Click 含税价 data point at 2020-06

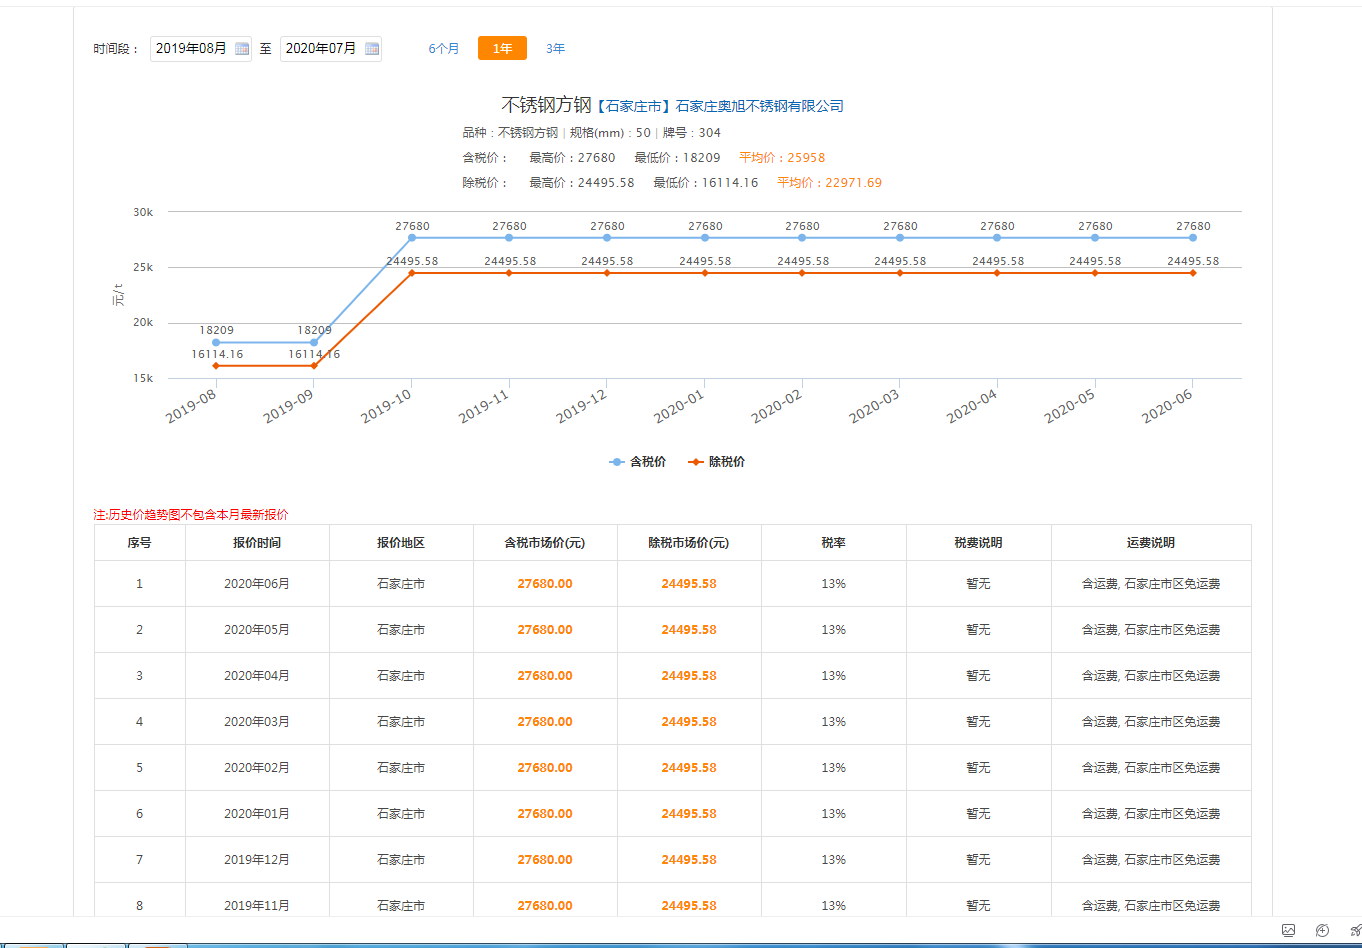click(1193, 237)
